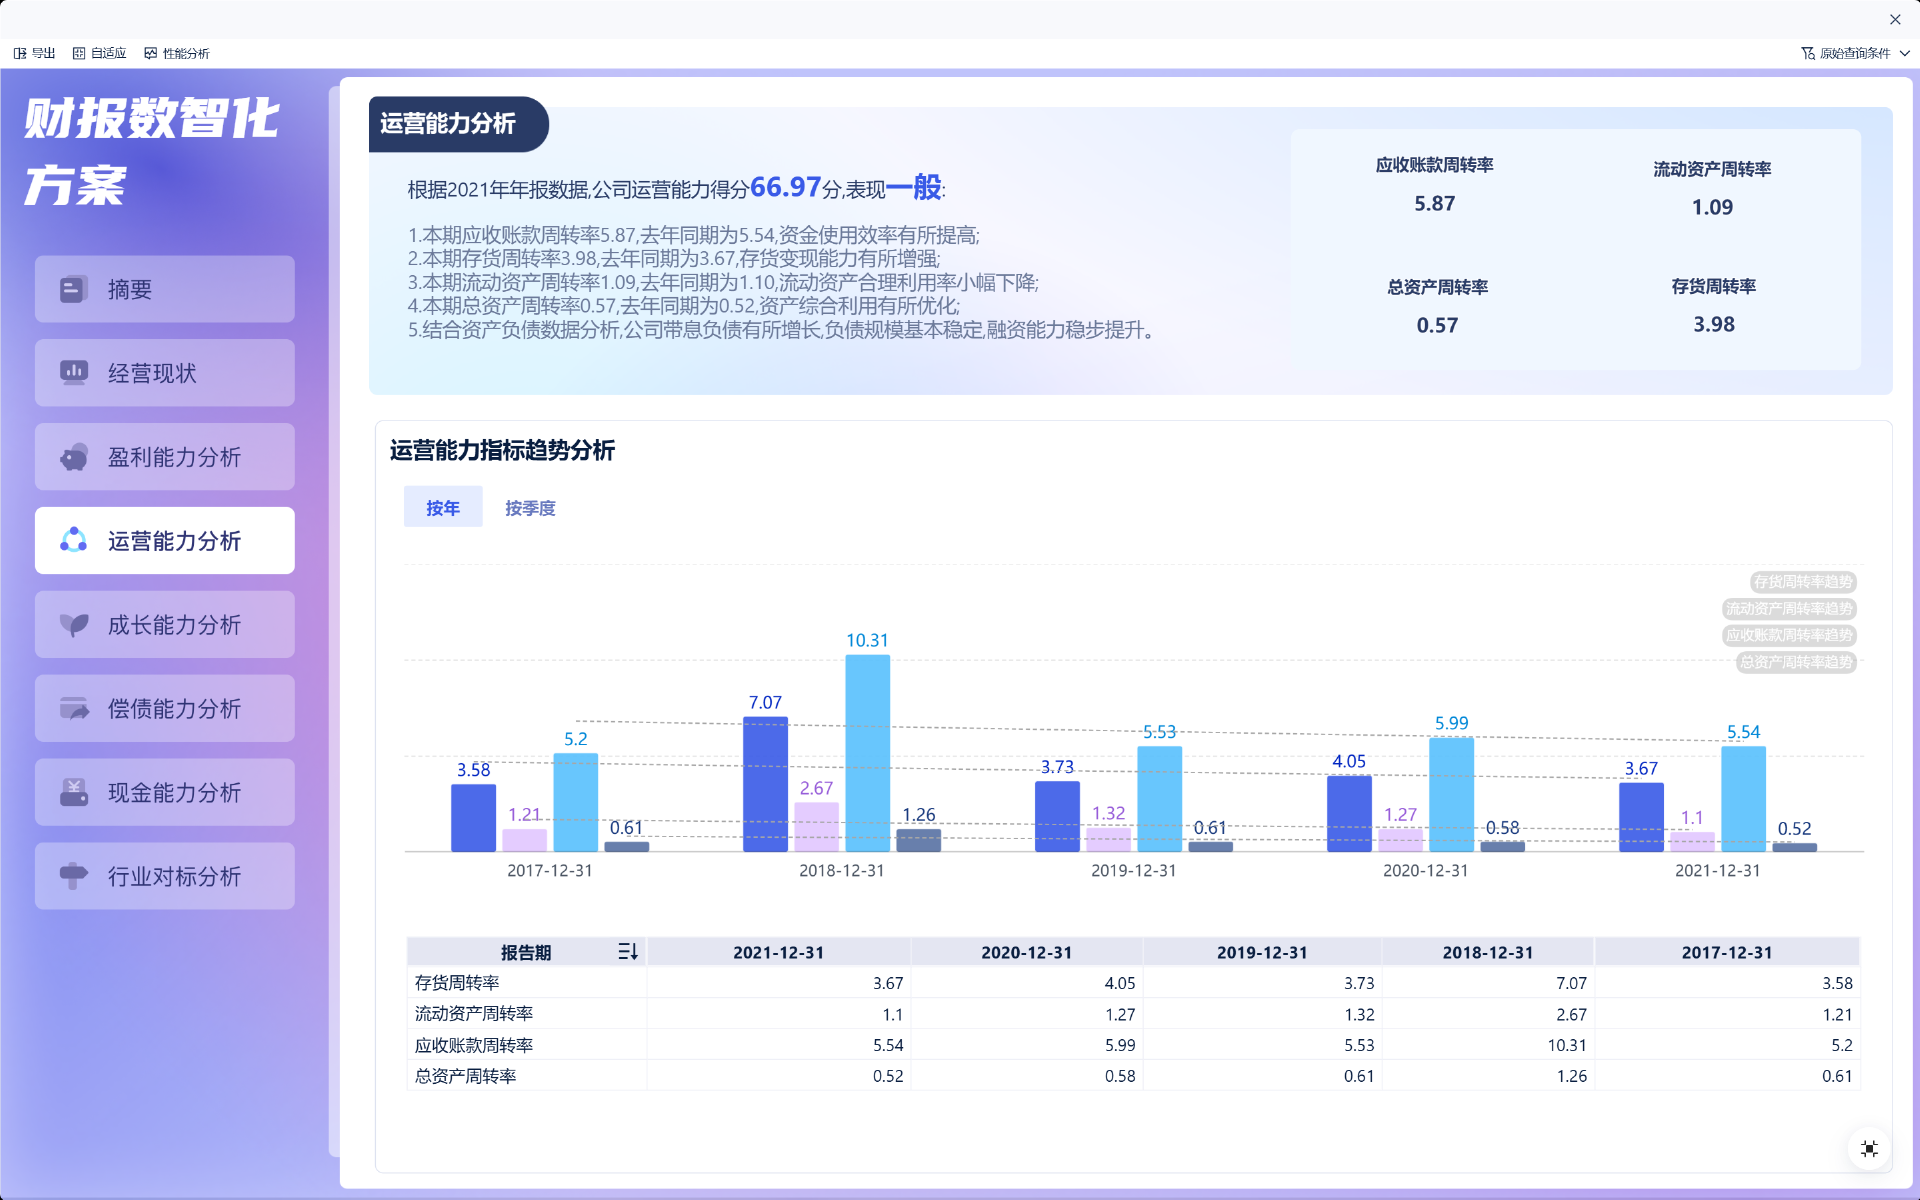Open the 现金能力分析 page
The width and height of the screenshot is (1920, 1200).
165,793
